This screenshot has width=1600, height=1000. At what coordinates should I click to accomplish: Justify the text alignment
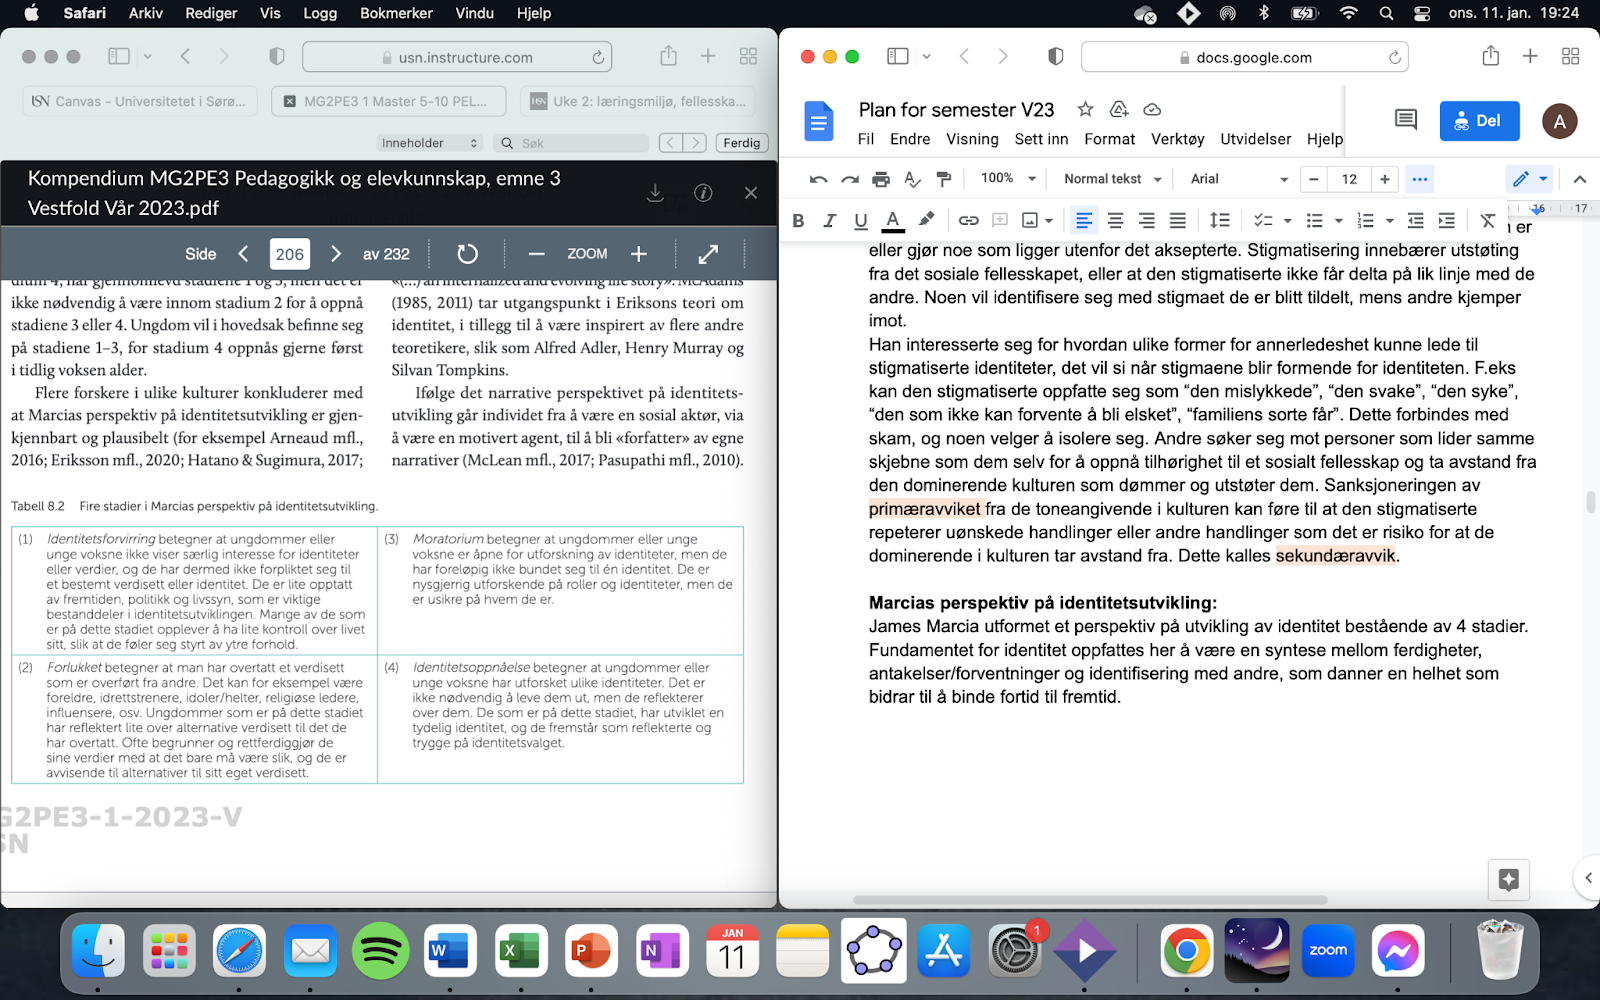(x=1178, y=220)
